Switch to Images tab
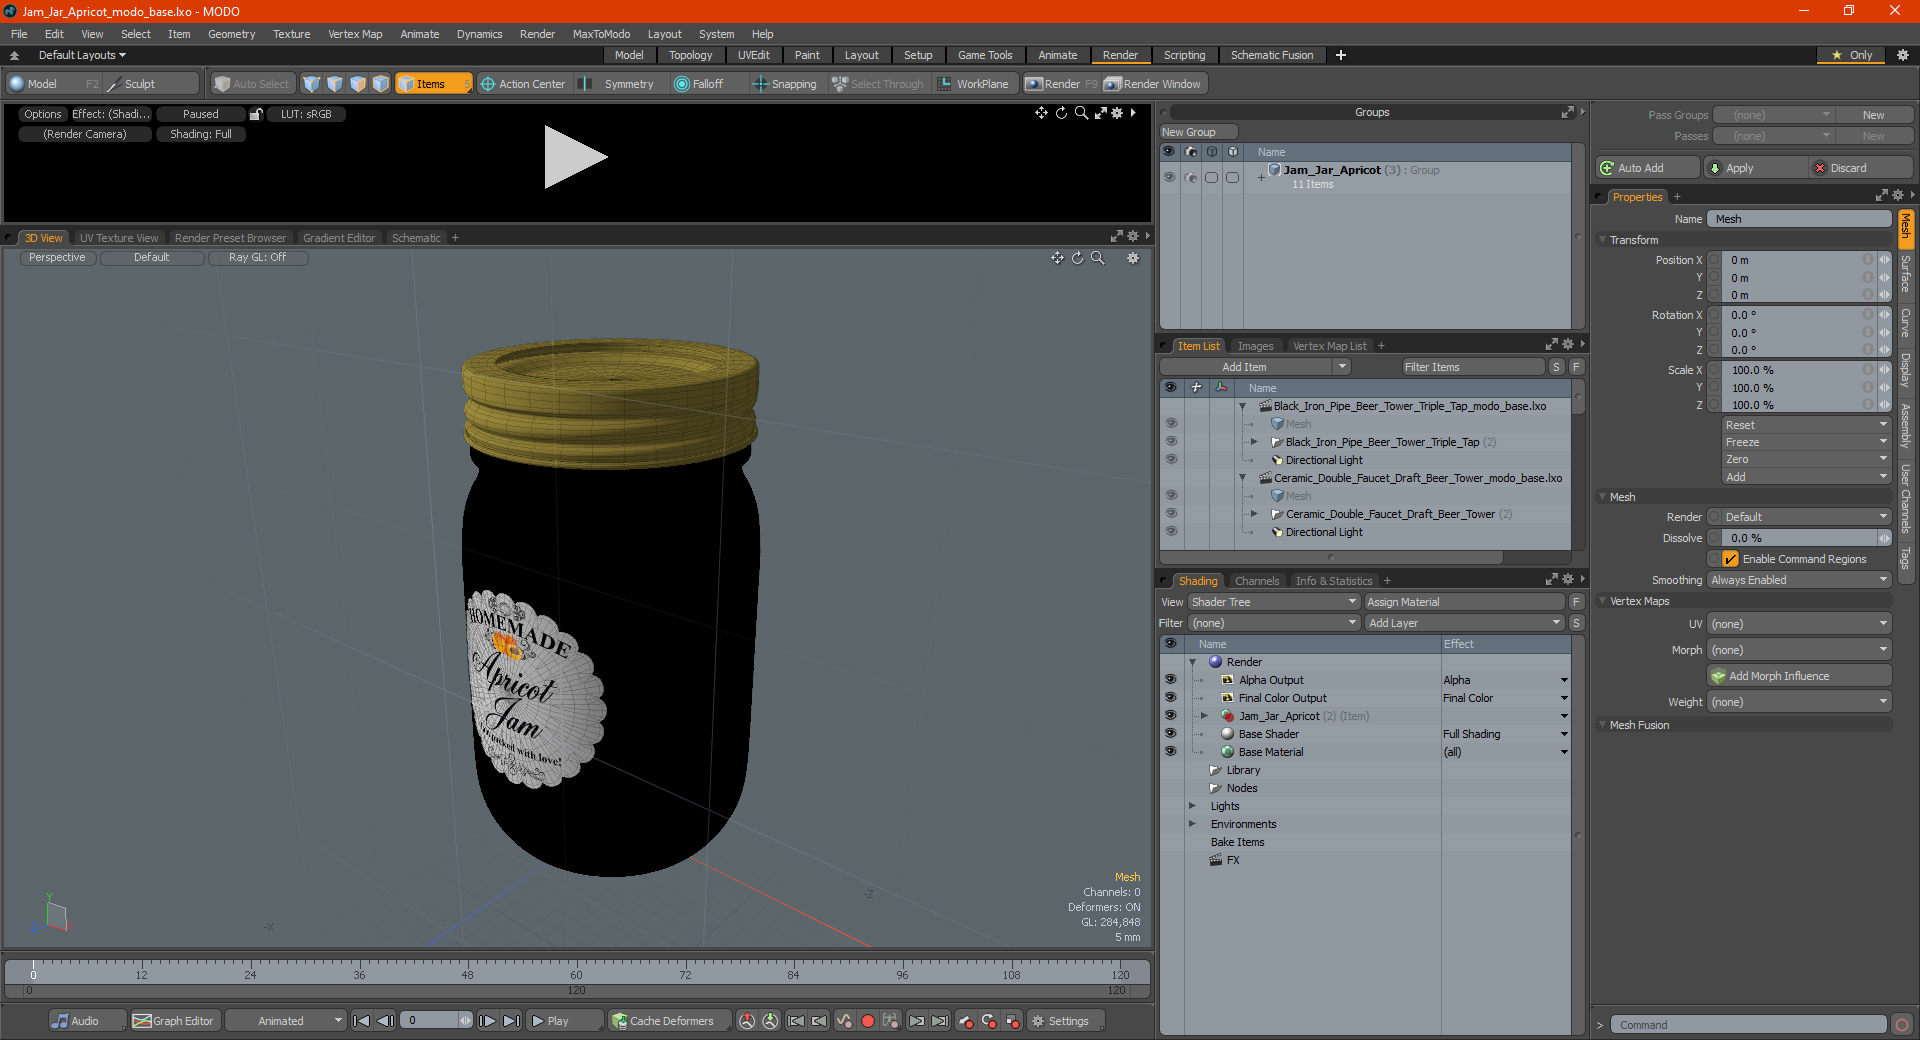The height and width of the screenshot is (1040, 1920). 1255,346
